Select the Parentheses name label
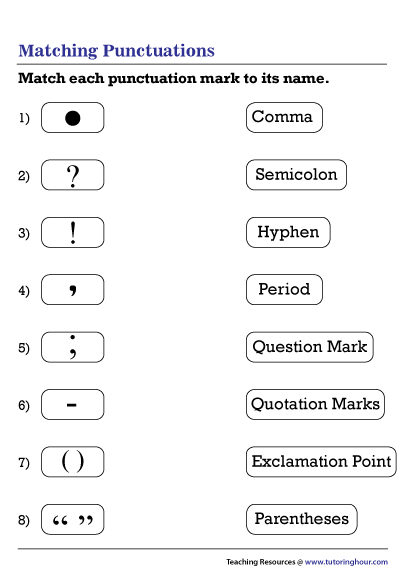Screen dimensions: 405x574 301,519
